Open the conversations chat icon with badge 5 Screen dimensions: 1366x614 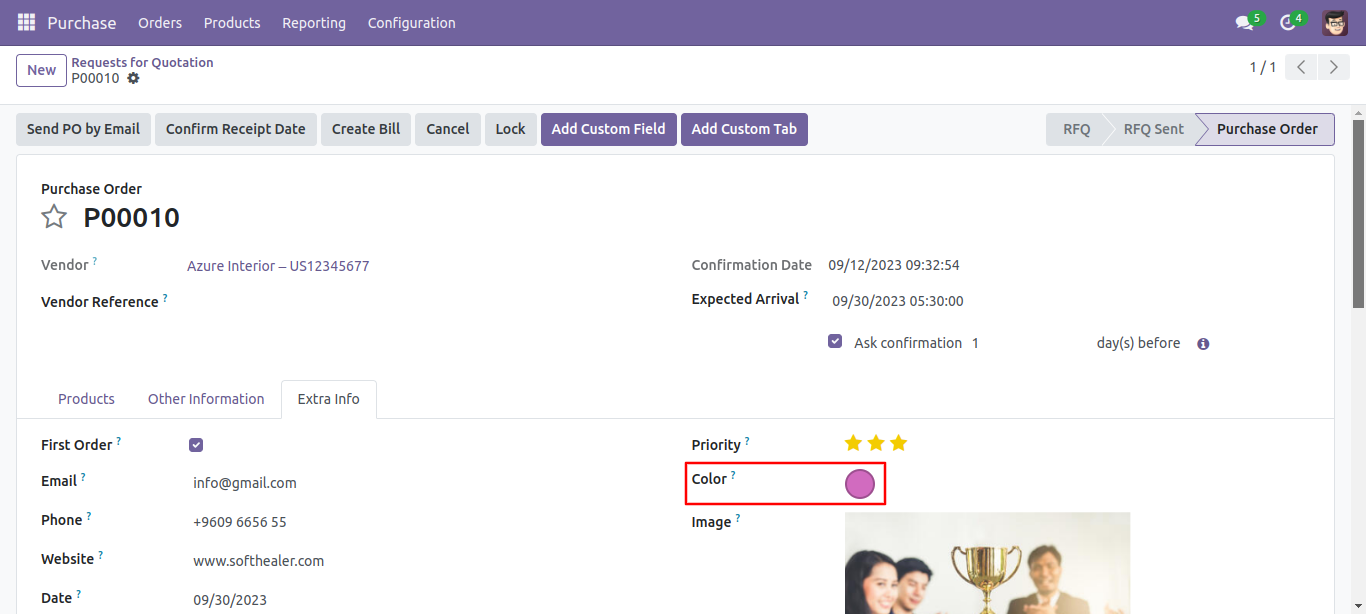1245,22
